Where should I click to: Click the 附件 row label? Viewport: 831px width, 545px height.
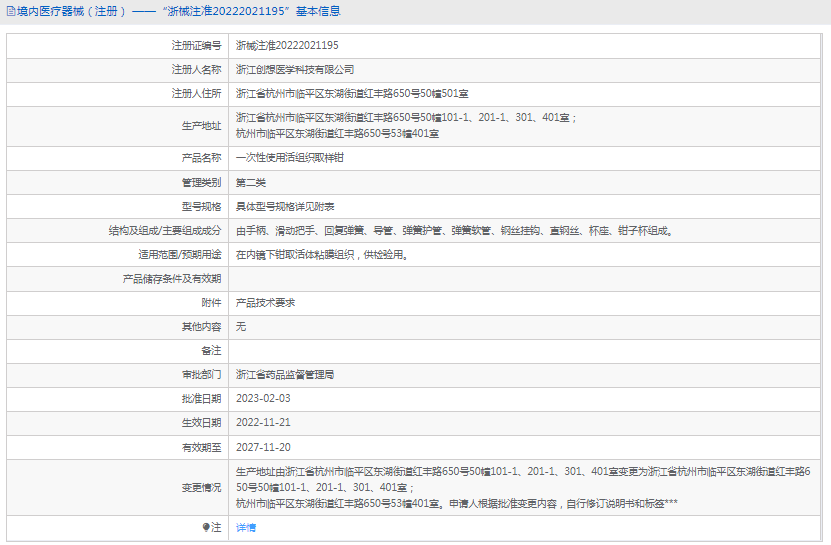click(211, 303)
